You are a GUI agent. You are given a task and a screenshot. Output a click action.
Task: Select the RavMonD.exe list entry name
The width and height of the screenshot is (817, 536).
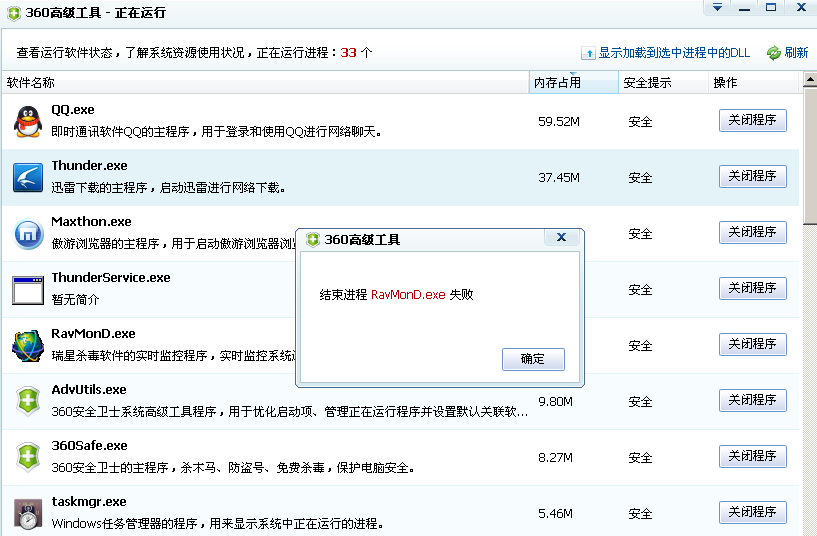[x=93, y=333]
